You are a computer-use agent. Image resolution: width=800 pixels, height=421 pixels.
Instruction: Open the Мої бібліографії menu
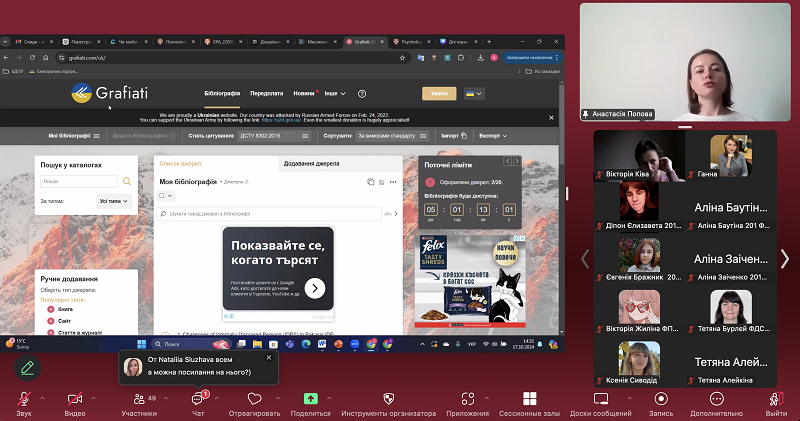pyautogui.click(x=73, y=136)
